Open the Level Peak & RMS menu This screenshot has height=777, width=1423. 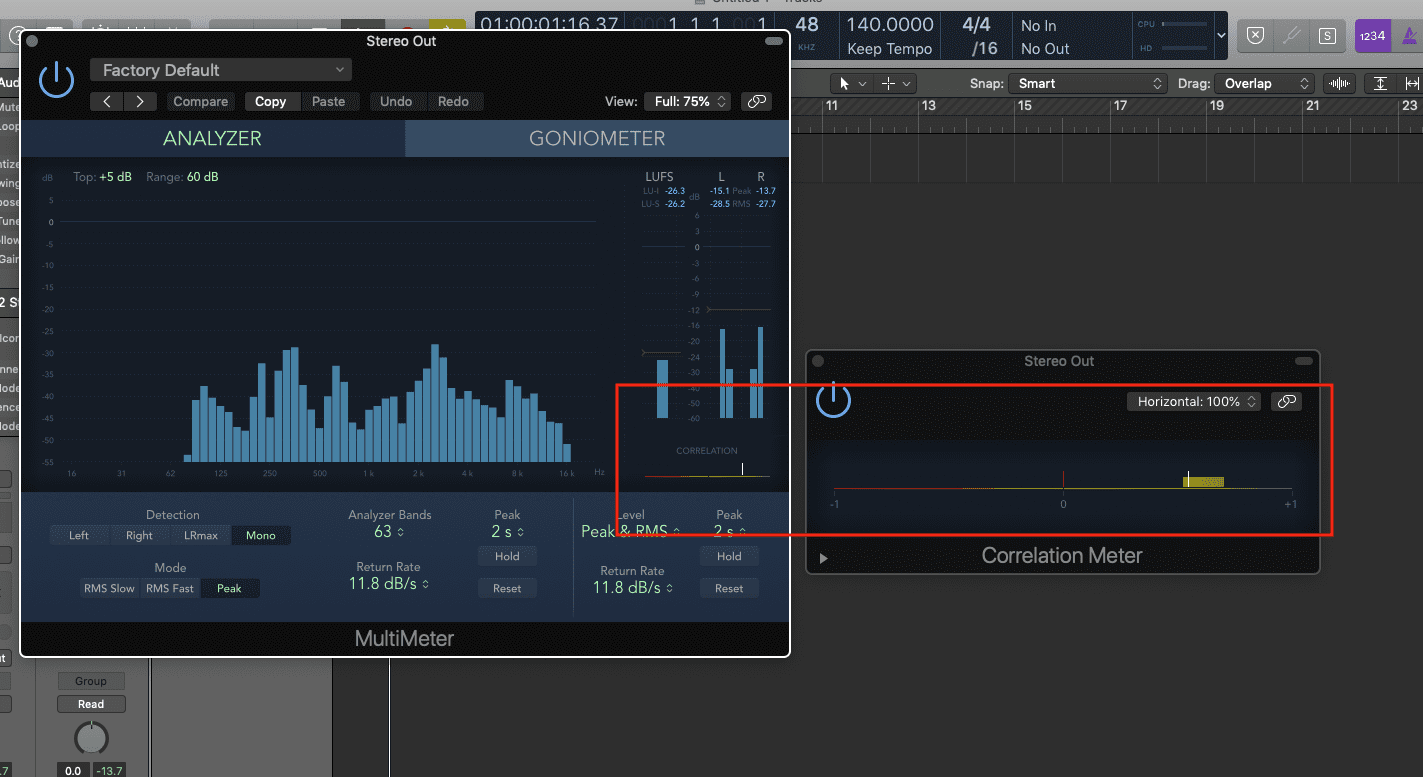pyautogui.click(x=631, y=531)
